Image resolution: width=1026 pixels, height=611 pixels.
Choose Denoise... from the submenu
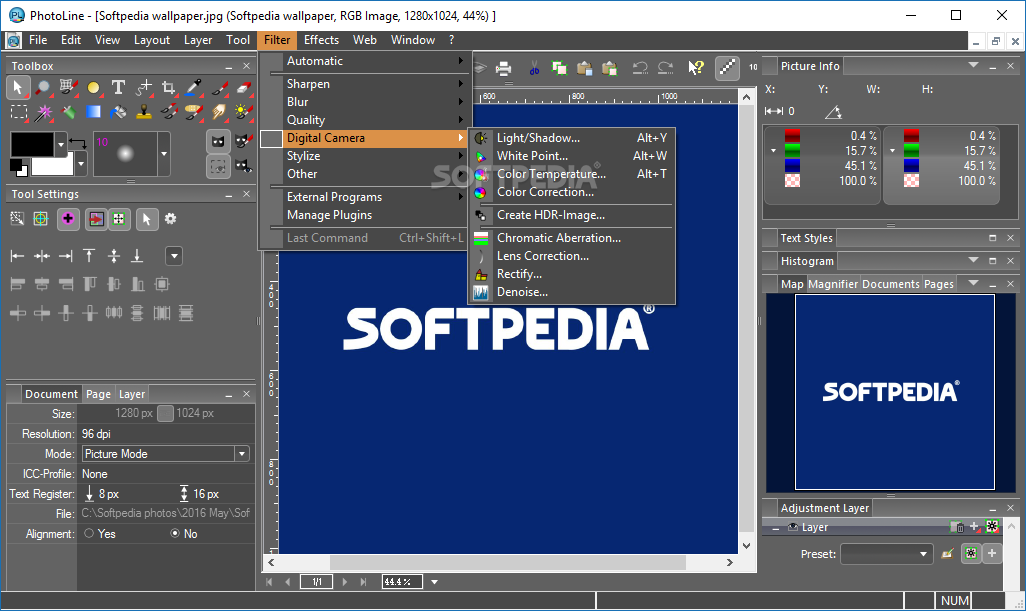coord(572,292)
